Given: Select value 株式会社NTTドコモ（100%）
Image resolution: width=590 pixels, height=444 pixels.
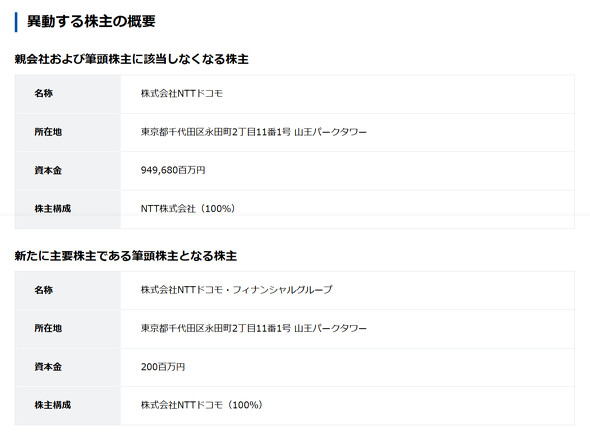Looking at the screenshot, I should coord(202,405).
